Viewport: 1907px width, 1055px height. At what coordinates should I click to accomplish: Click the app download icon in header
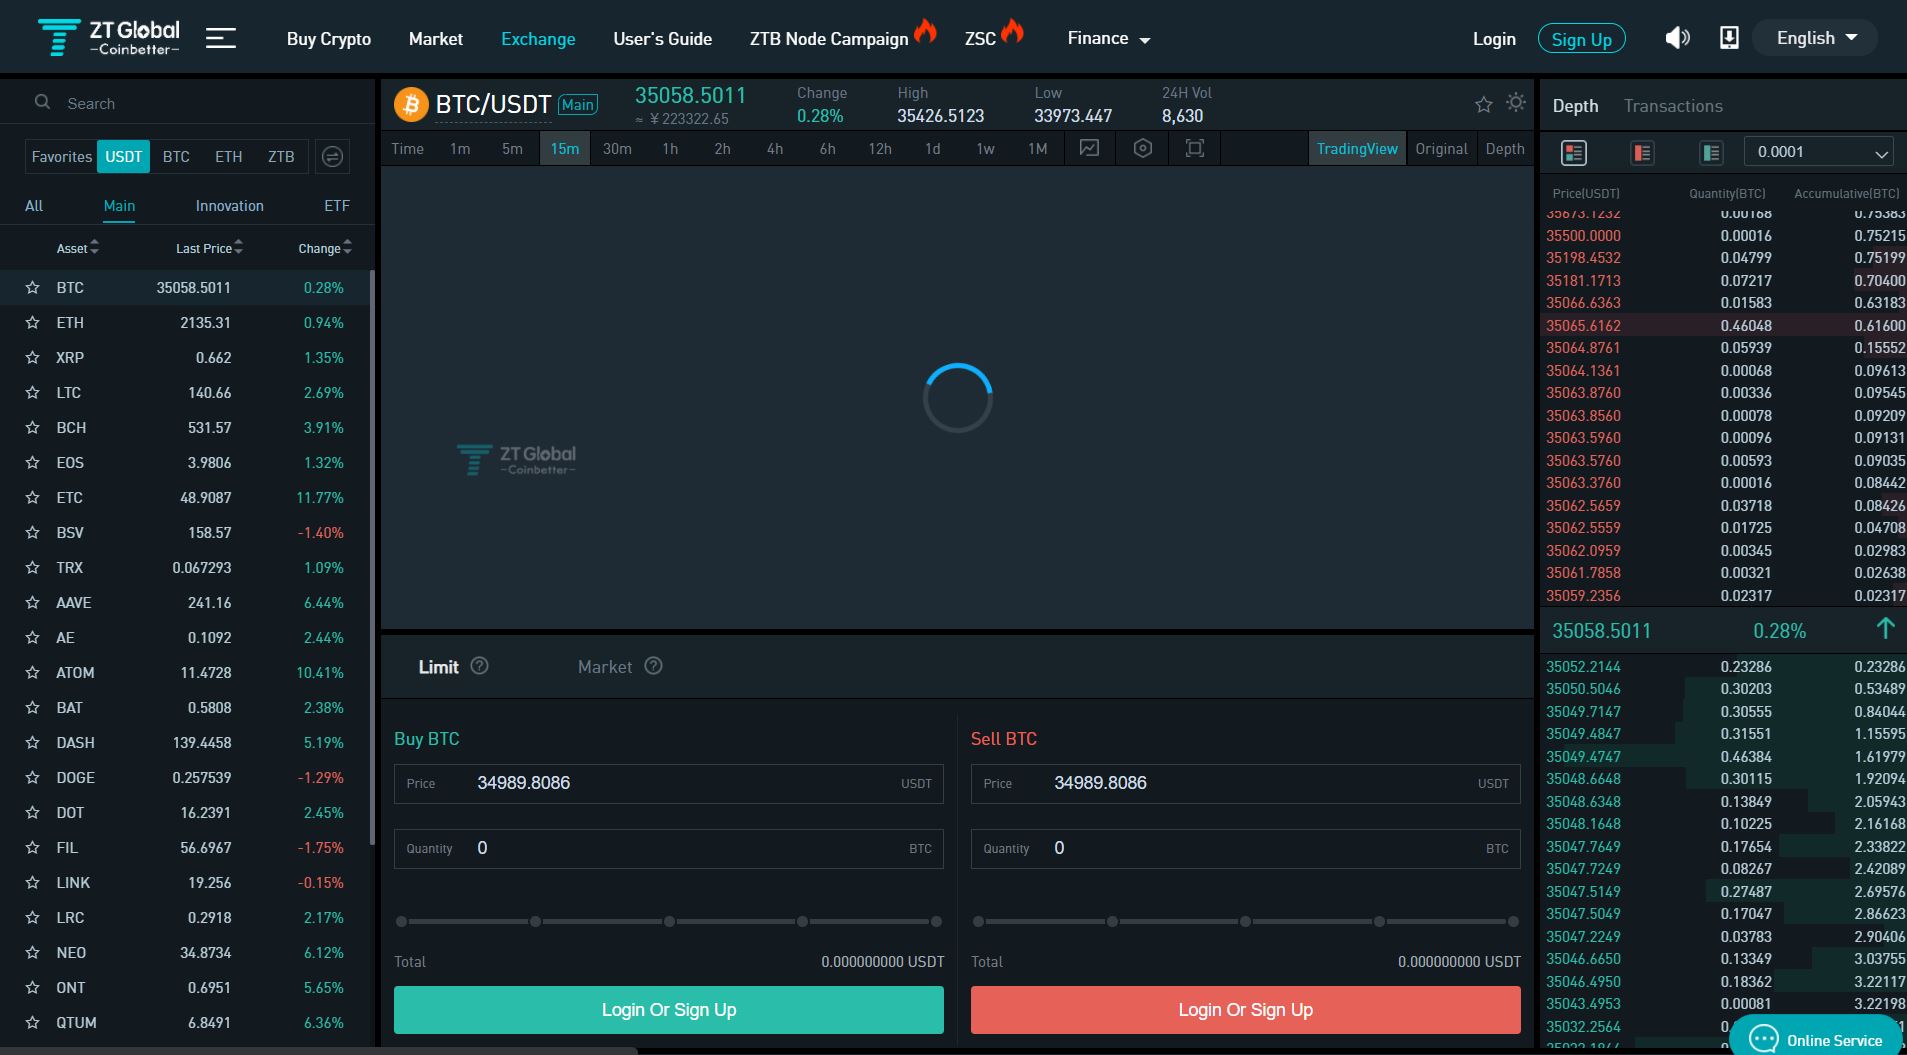(x=1729, y=38)
